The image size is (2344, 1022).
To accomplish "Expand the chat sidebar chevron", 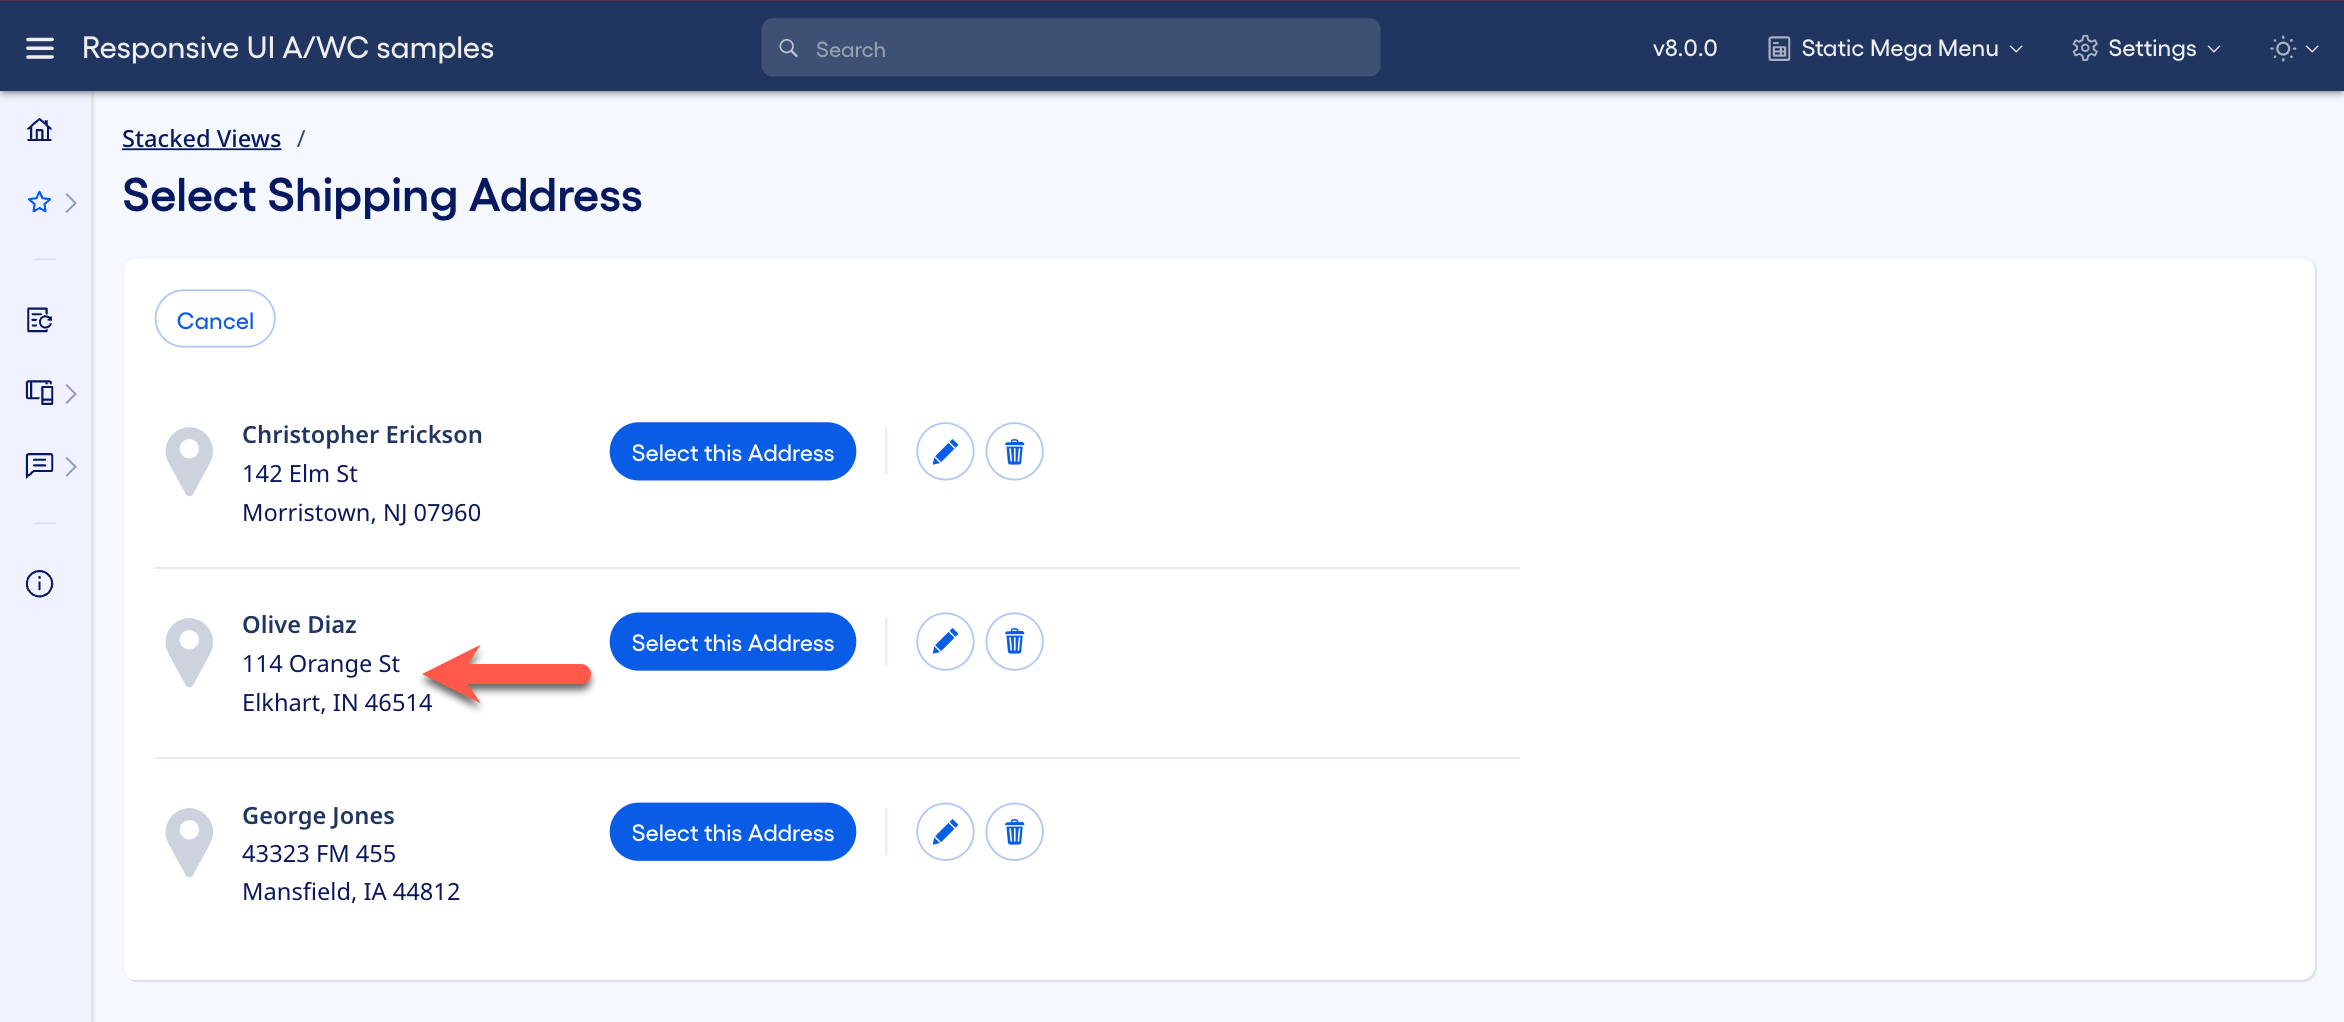I will tap(71, 466).
